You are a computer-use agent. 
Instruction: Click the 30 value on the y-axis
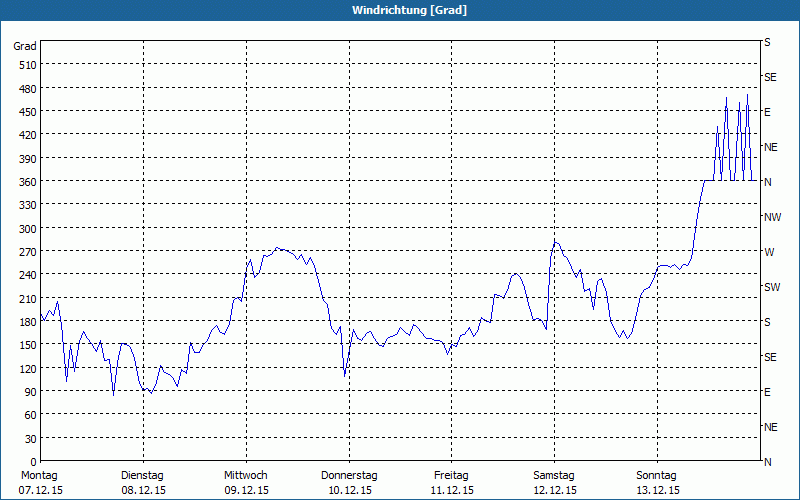pyautogui.click(x=30, y=438)
